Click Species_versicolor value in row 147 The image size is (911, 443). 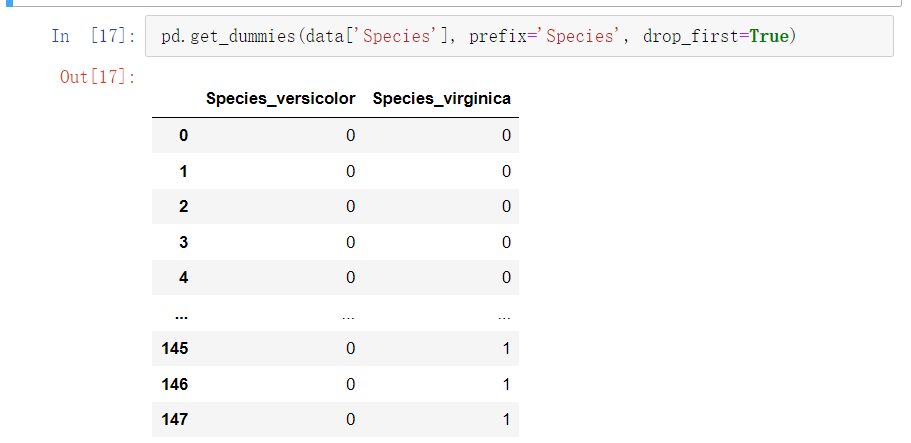point(350,420)
